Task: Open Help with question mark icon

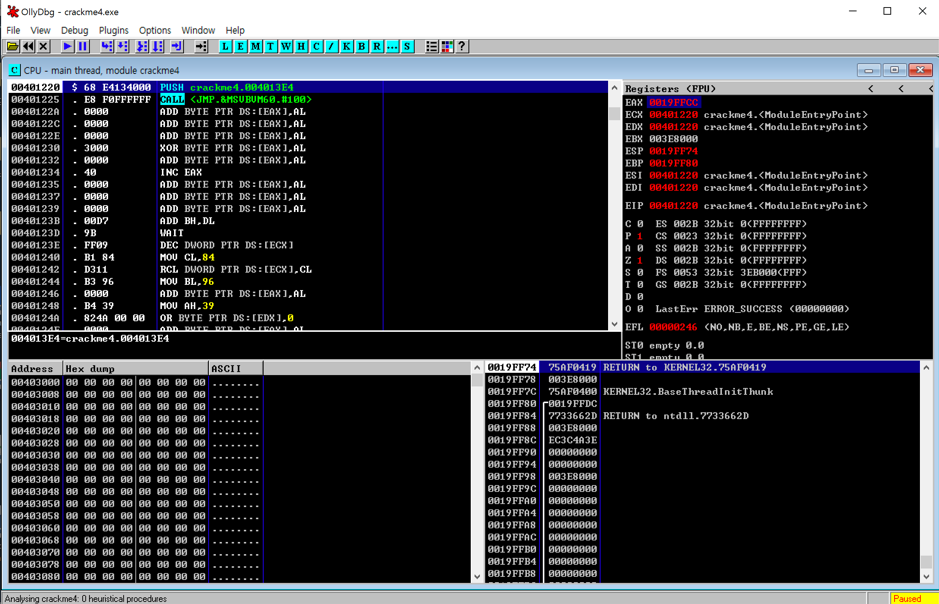Action: [x=462, y=46]
